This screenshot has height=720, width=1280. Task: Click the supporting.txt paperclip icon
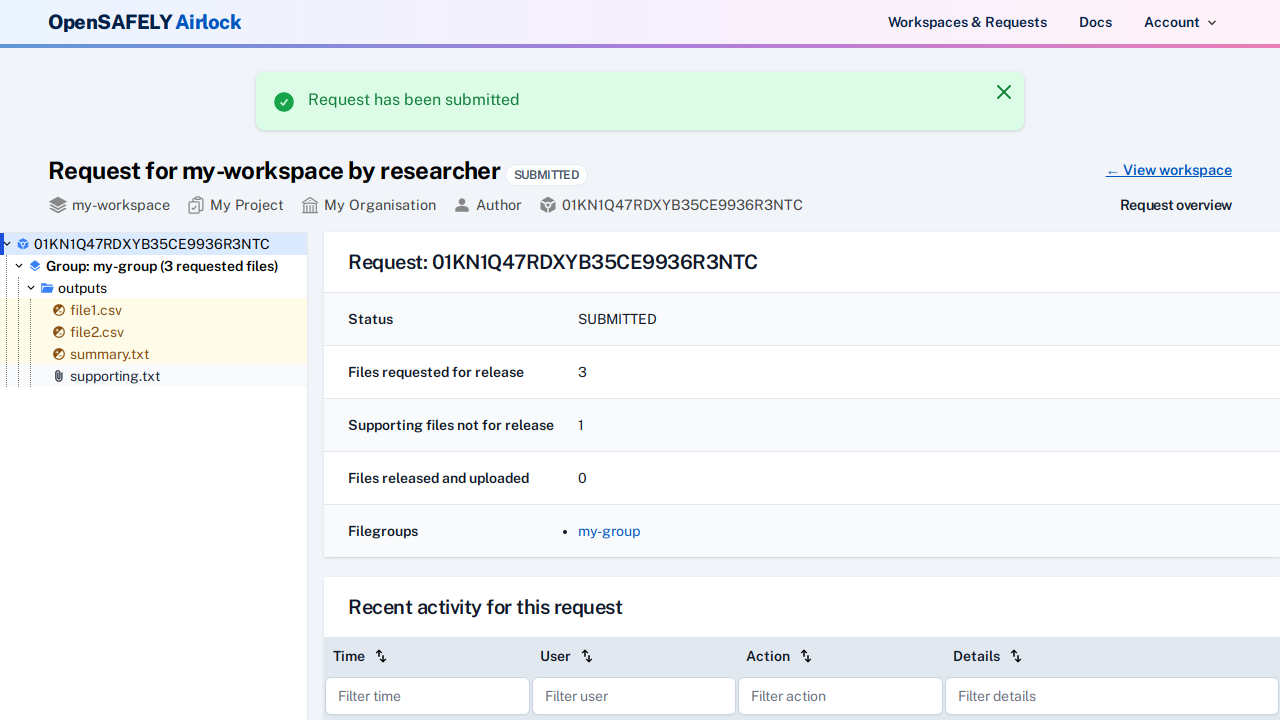[x=59, y=376]
